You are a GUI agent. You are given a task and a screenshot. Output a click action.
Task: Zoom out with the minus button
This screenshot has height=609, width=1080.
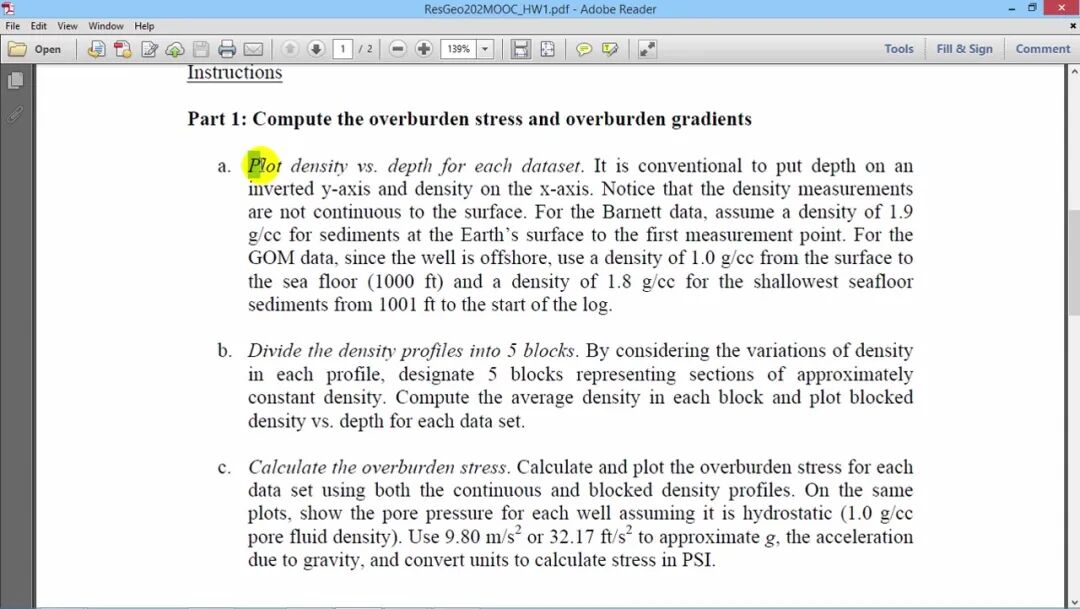(397, 49)
